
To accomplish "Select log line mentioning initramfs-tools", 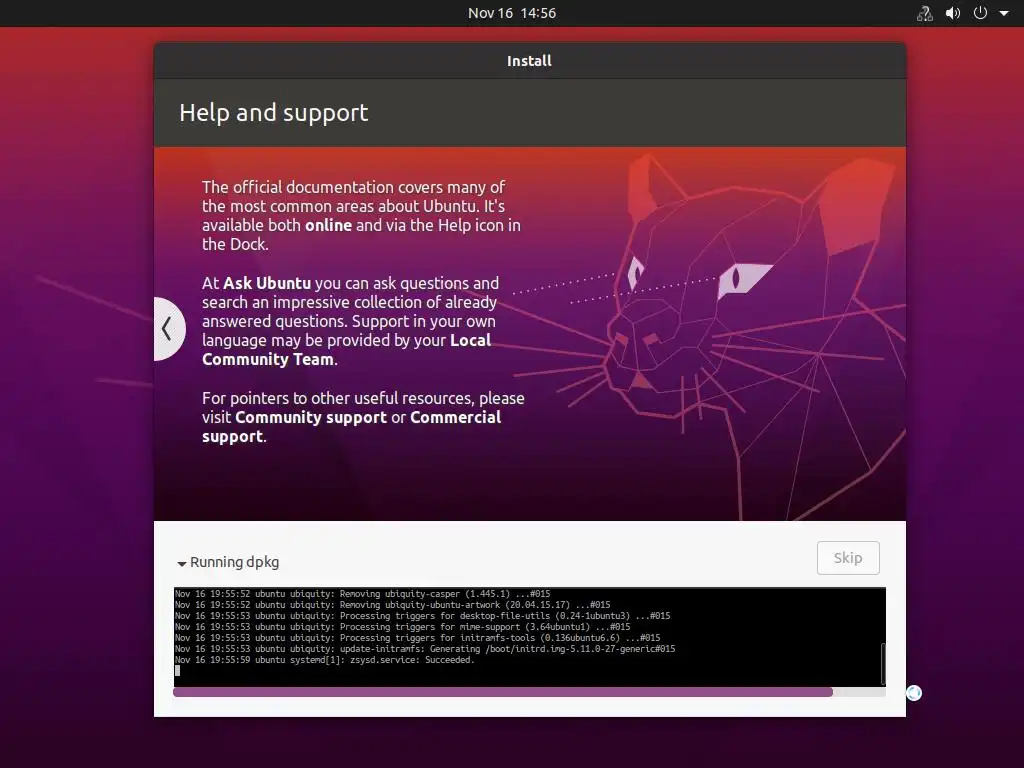I will click(x=417, y=638).
